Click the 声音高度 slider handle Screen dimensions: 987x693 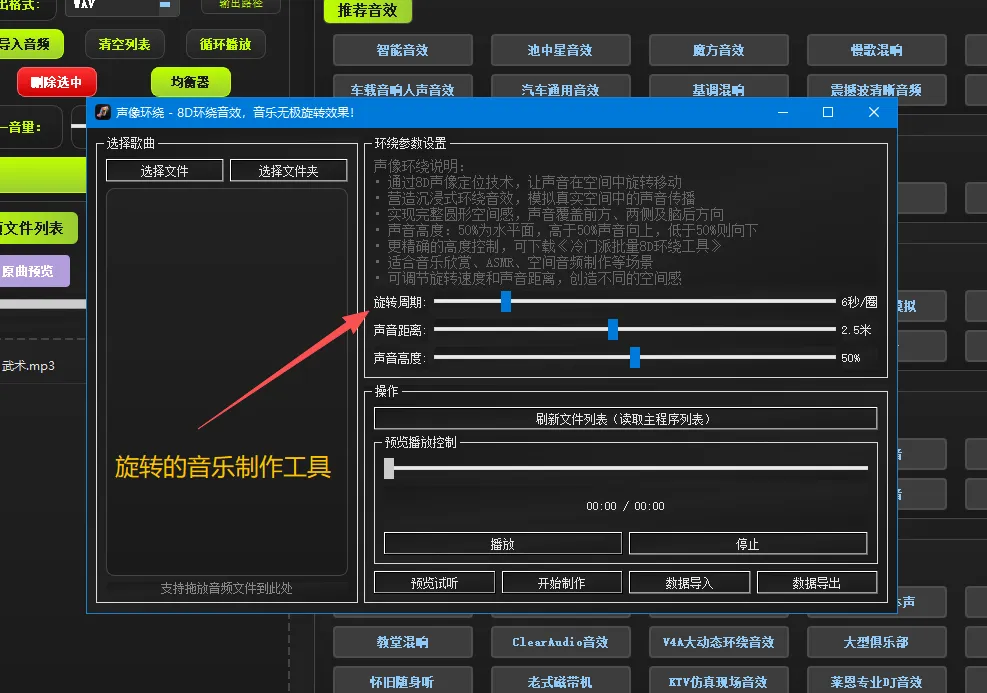634,358
